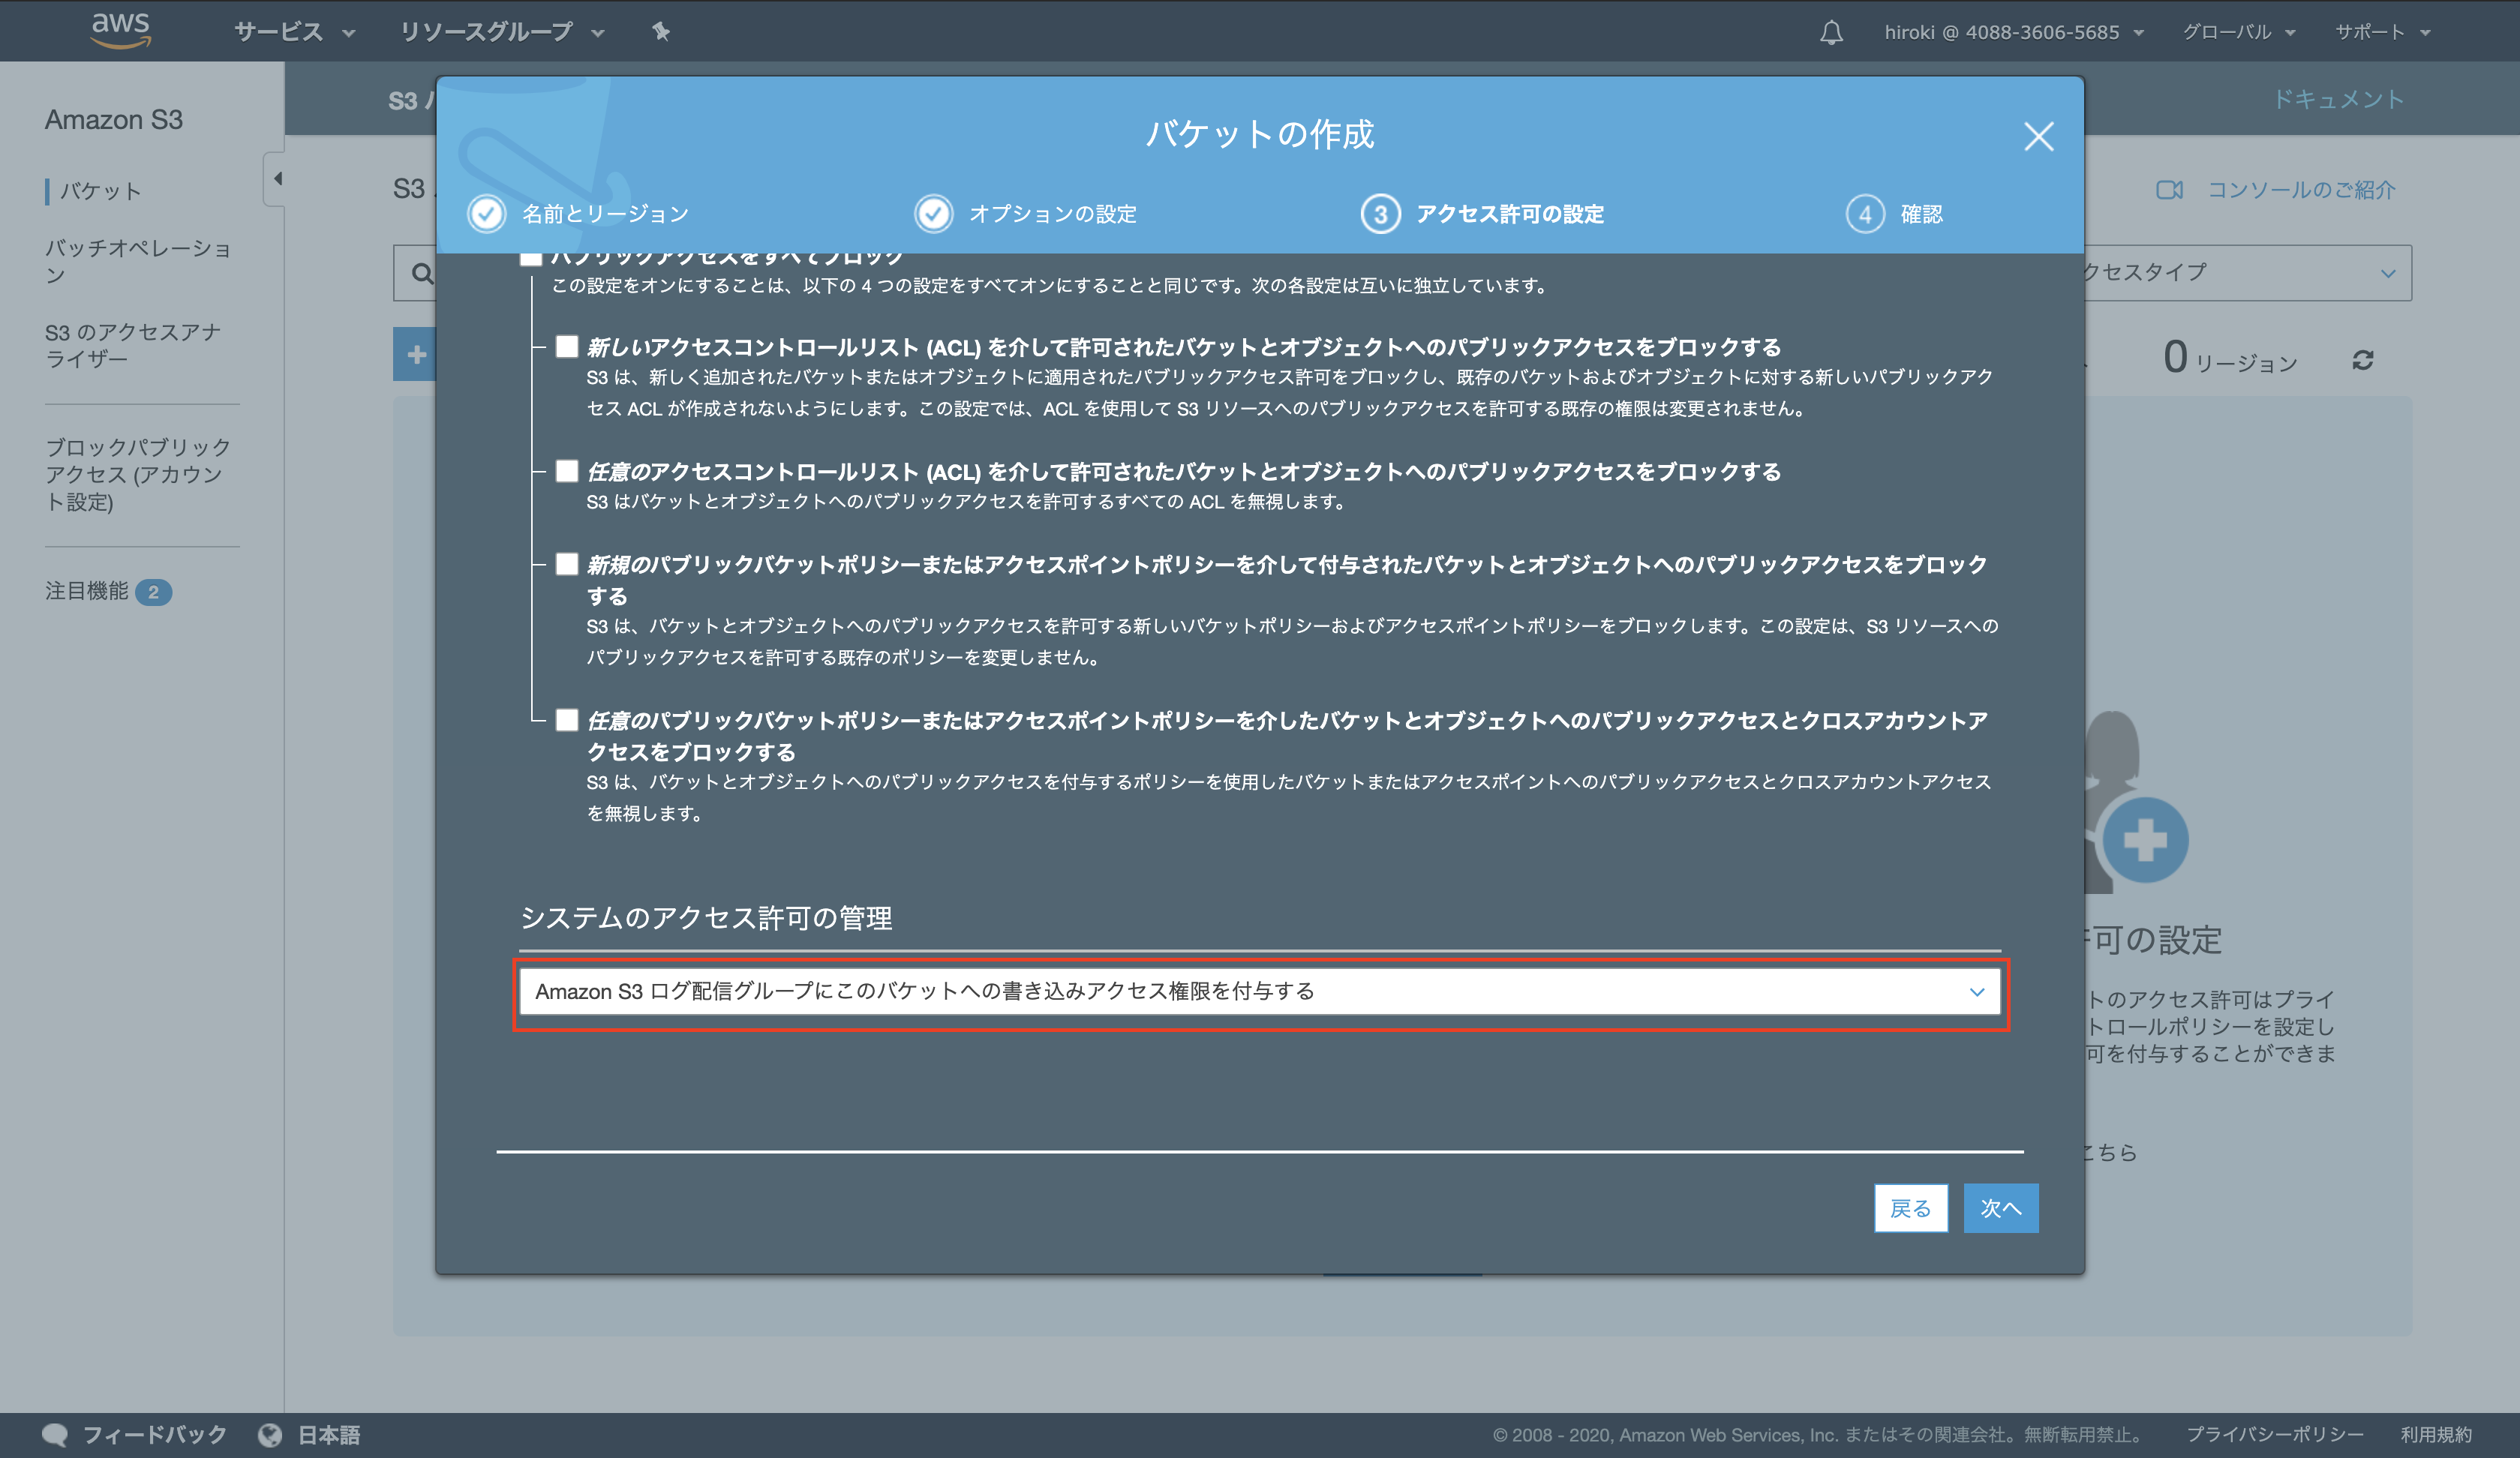Check block new public bucket policies option
Image resolution: width=2520 pixels, height=1458 pixels.
(567, 564)
